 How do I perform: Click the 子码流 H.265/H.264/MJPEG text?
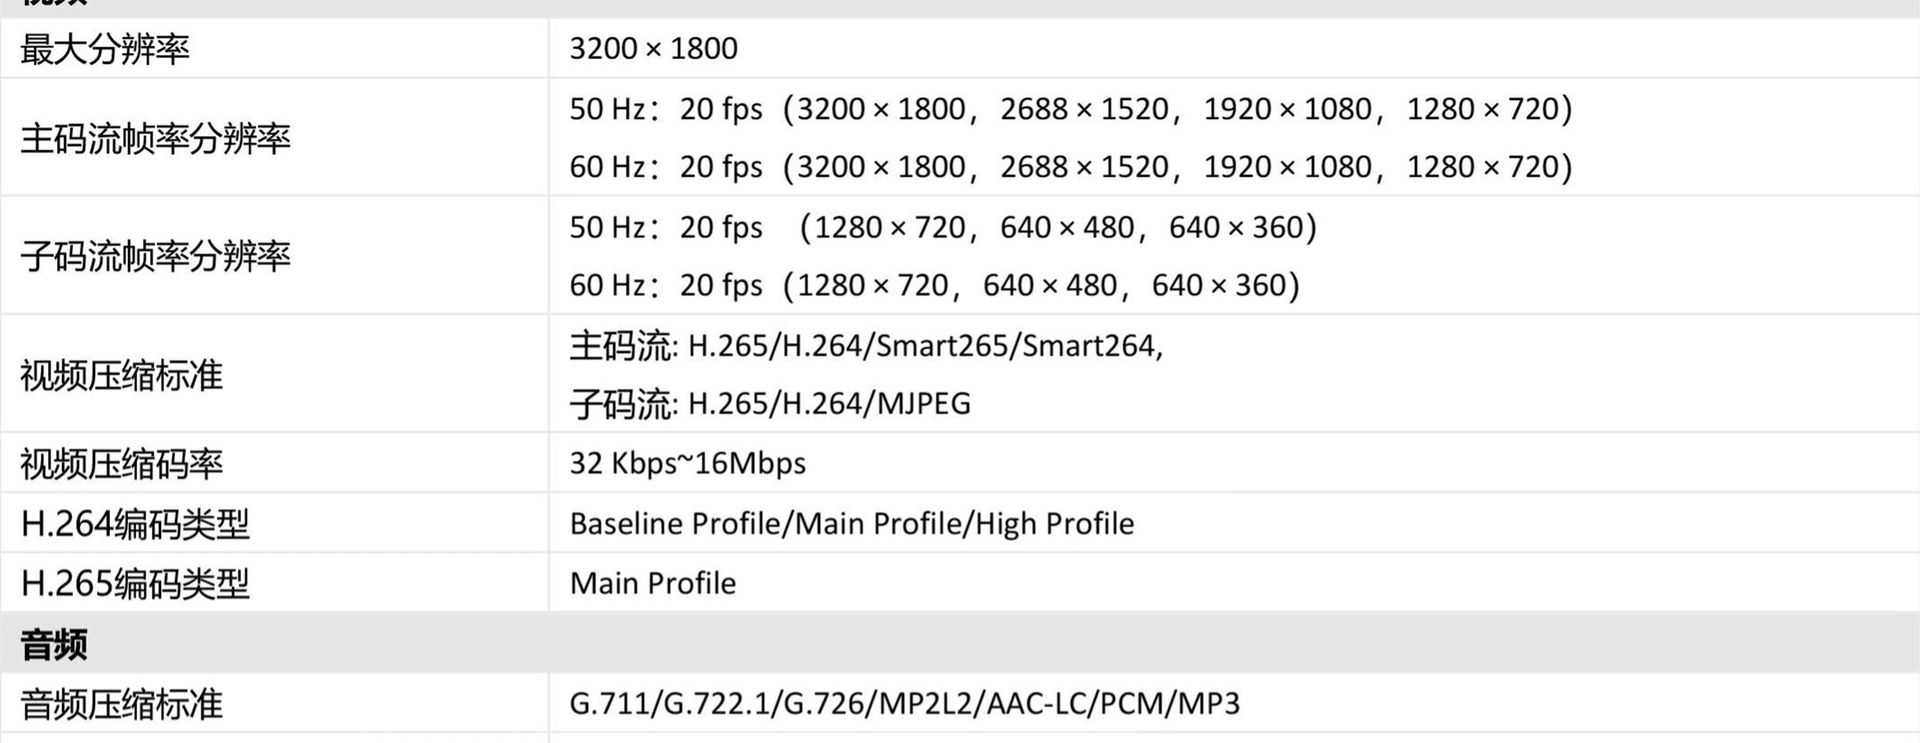(x=770, y=404)
